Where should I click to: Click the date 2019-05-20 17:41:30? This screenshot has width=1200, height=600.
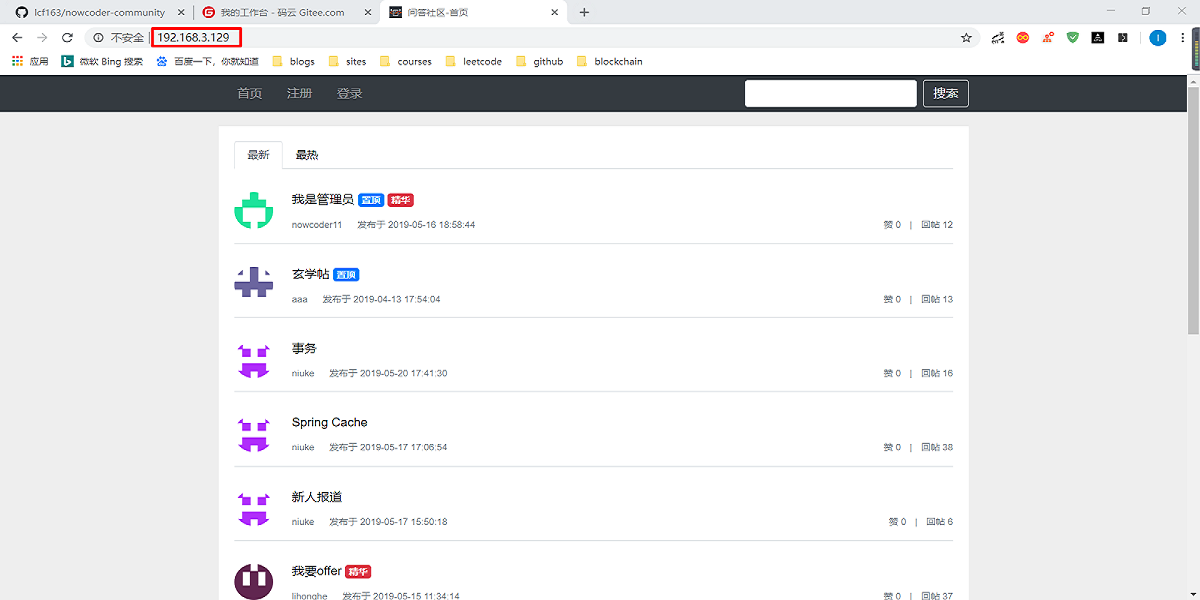click(403, 373)
